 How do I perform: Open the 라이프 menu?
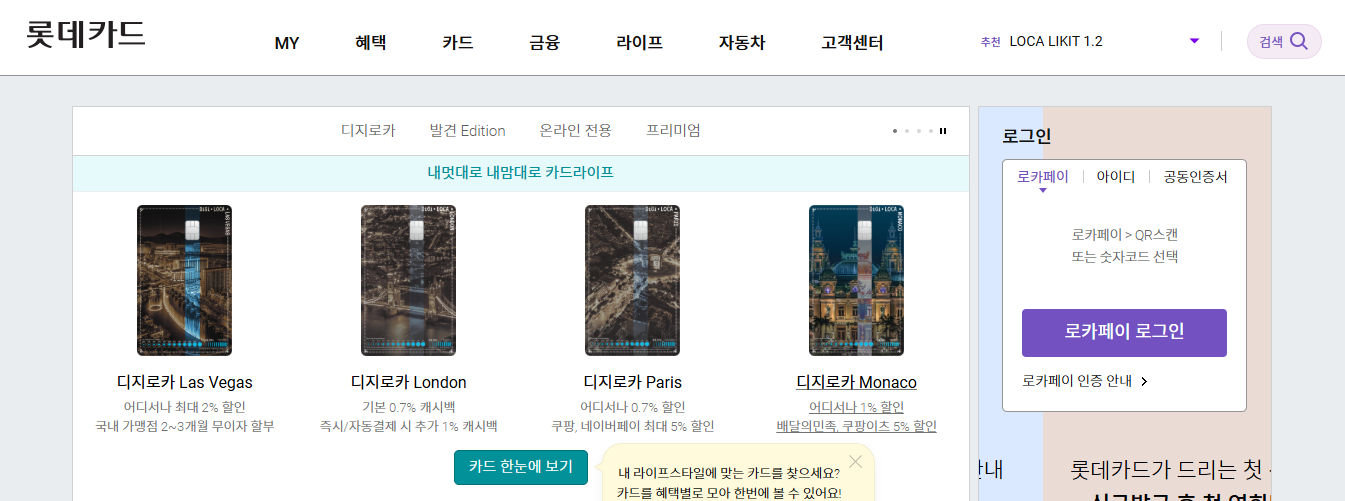tap(639, 43)
